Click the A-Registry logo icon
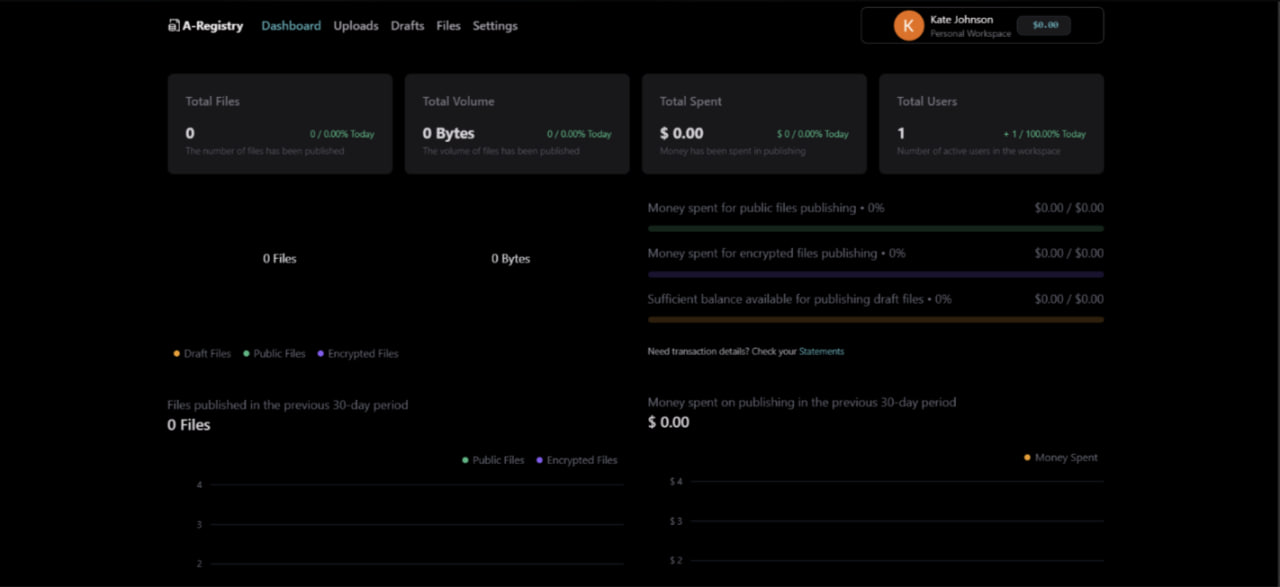The width and height of the screenshot is (1280, 587). pyautogui.click(x=173, y=26)
